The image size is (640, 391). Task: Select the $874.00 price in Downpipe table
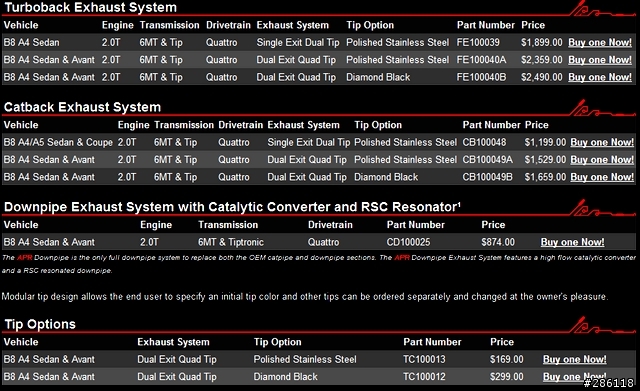pos(498,242)
